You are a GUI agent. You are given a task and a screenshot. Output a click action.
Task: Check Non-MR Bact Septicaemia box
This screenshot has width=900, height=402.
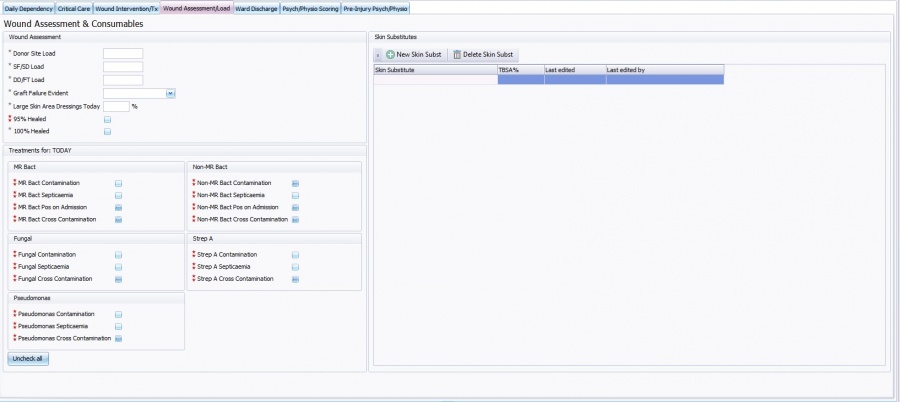(295, 195)
